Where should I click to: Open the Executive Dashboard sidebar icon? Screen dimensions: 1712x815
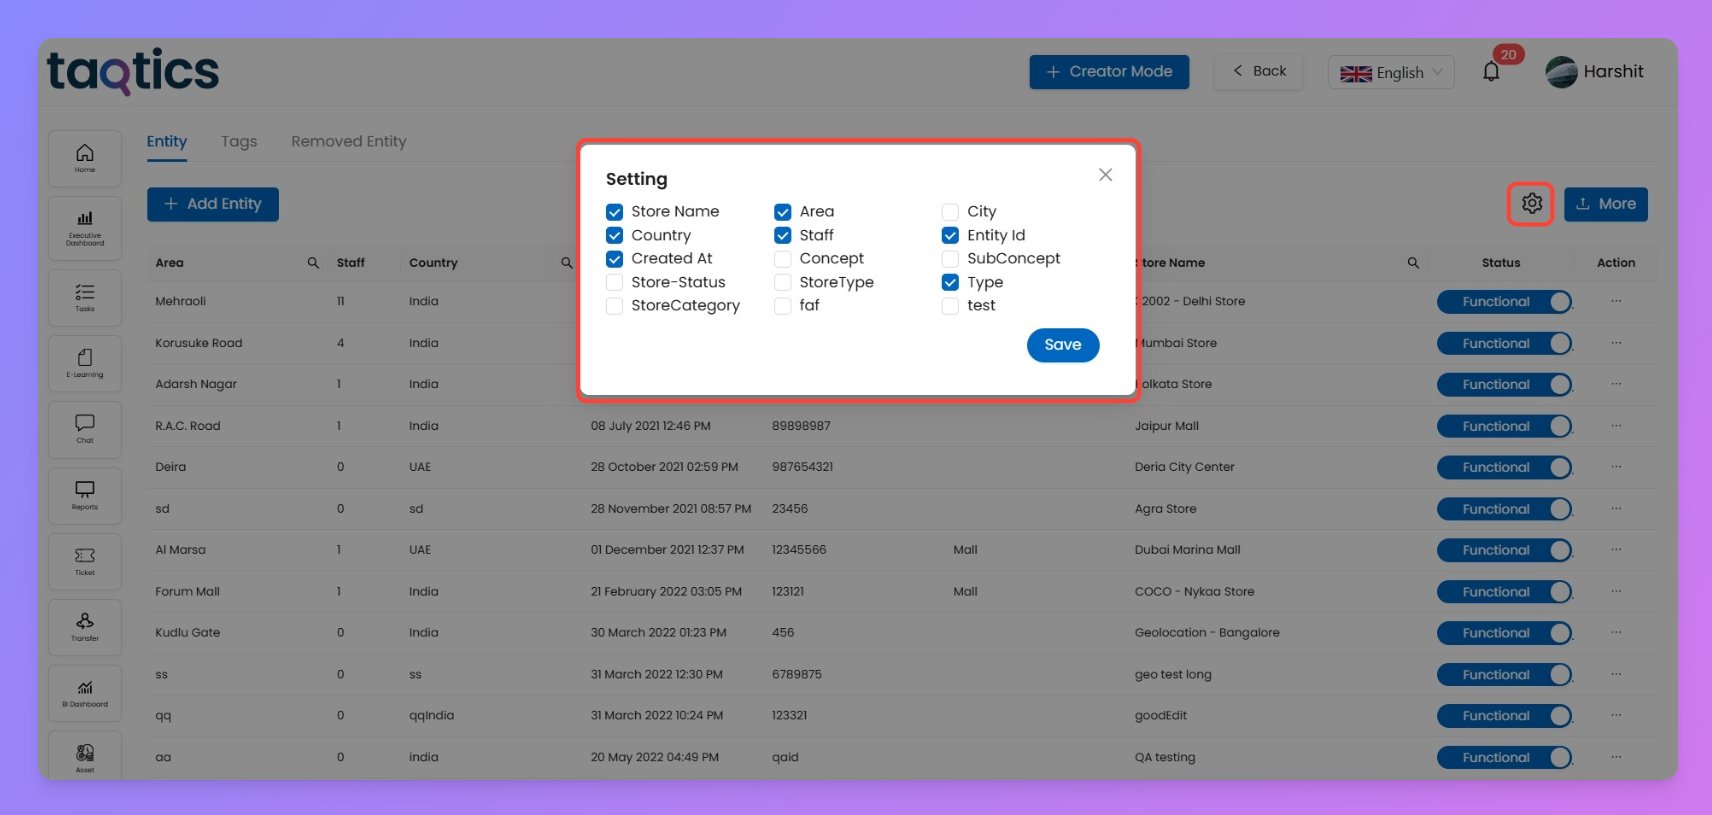click(x=85, y=227)
